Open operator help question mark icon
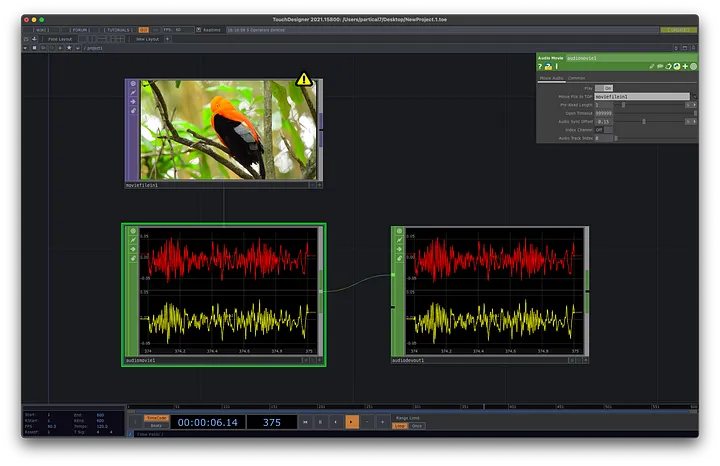Viewport: 720px width, 466px height. (541, 66)
